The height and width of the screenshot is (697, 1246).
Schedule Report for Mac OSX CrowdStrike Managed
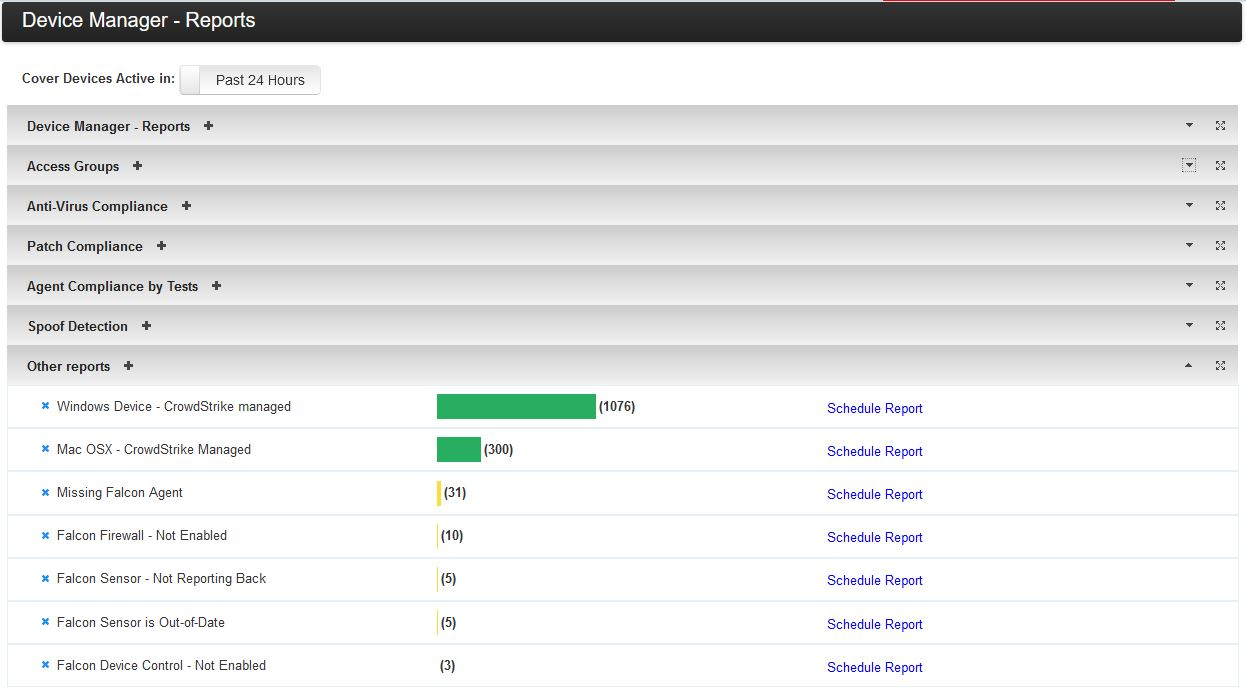(874, 451)
